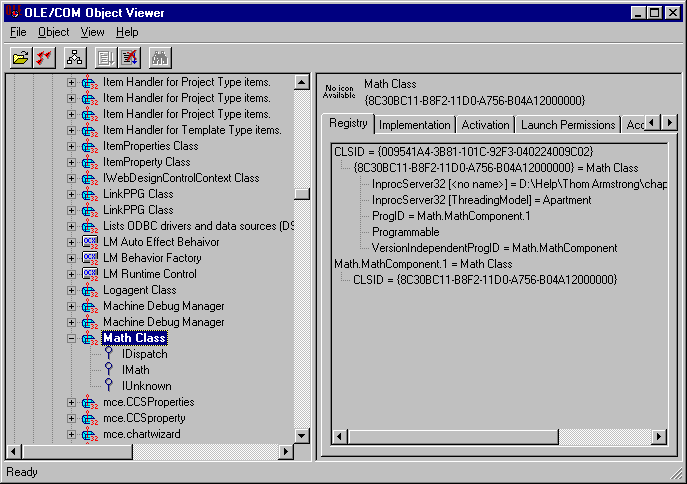Switch to the Implementation tab
Image resolution: width=687 pixels, height=484 pixels.
click(414, 125)
